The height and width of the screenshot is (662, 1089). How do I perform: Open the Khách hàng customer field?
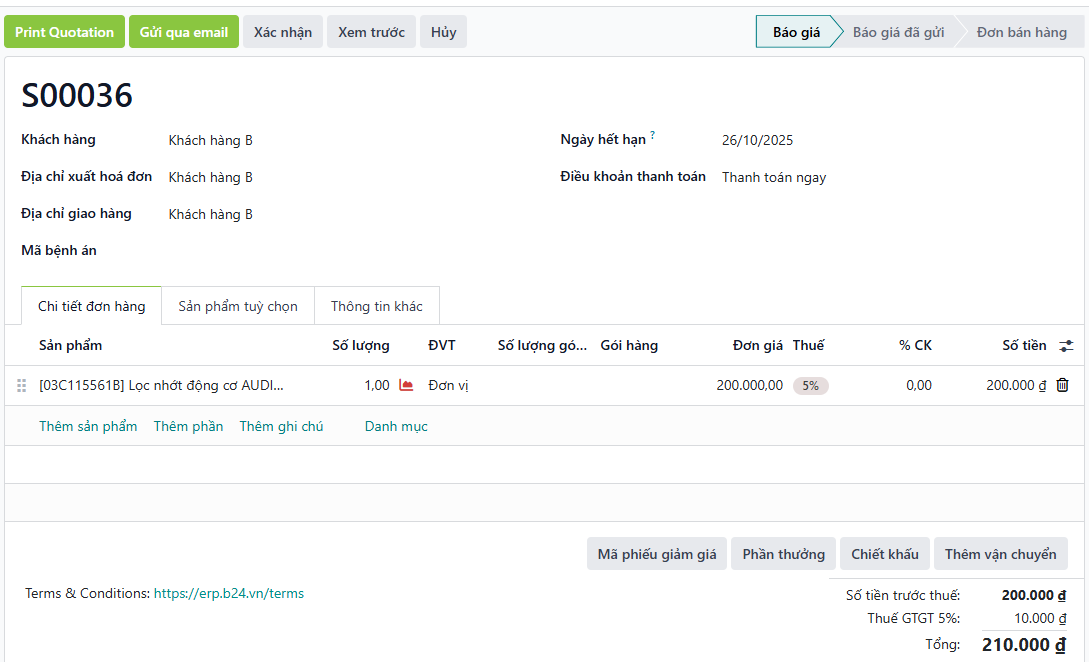click(x=210, y=141)
